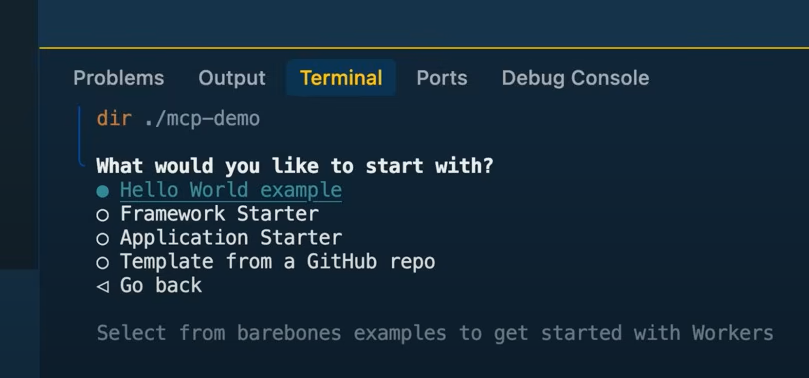The width and height of the screenshot is (809, 378).
Task: Pick the Template from a GitHub repo circle
Action: point(103,262)
